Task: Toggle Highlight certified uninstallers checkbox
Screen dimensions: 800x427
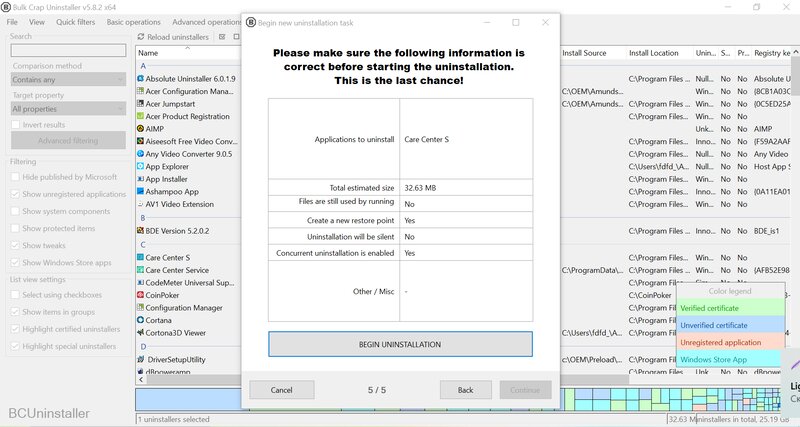Action: tap(15, 329)
